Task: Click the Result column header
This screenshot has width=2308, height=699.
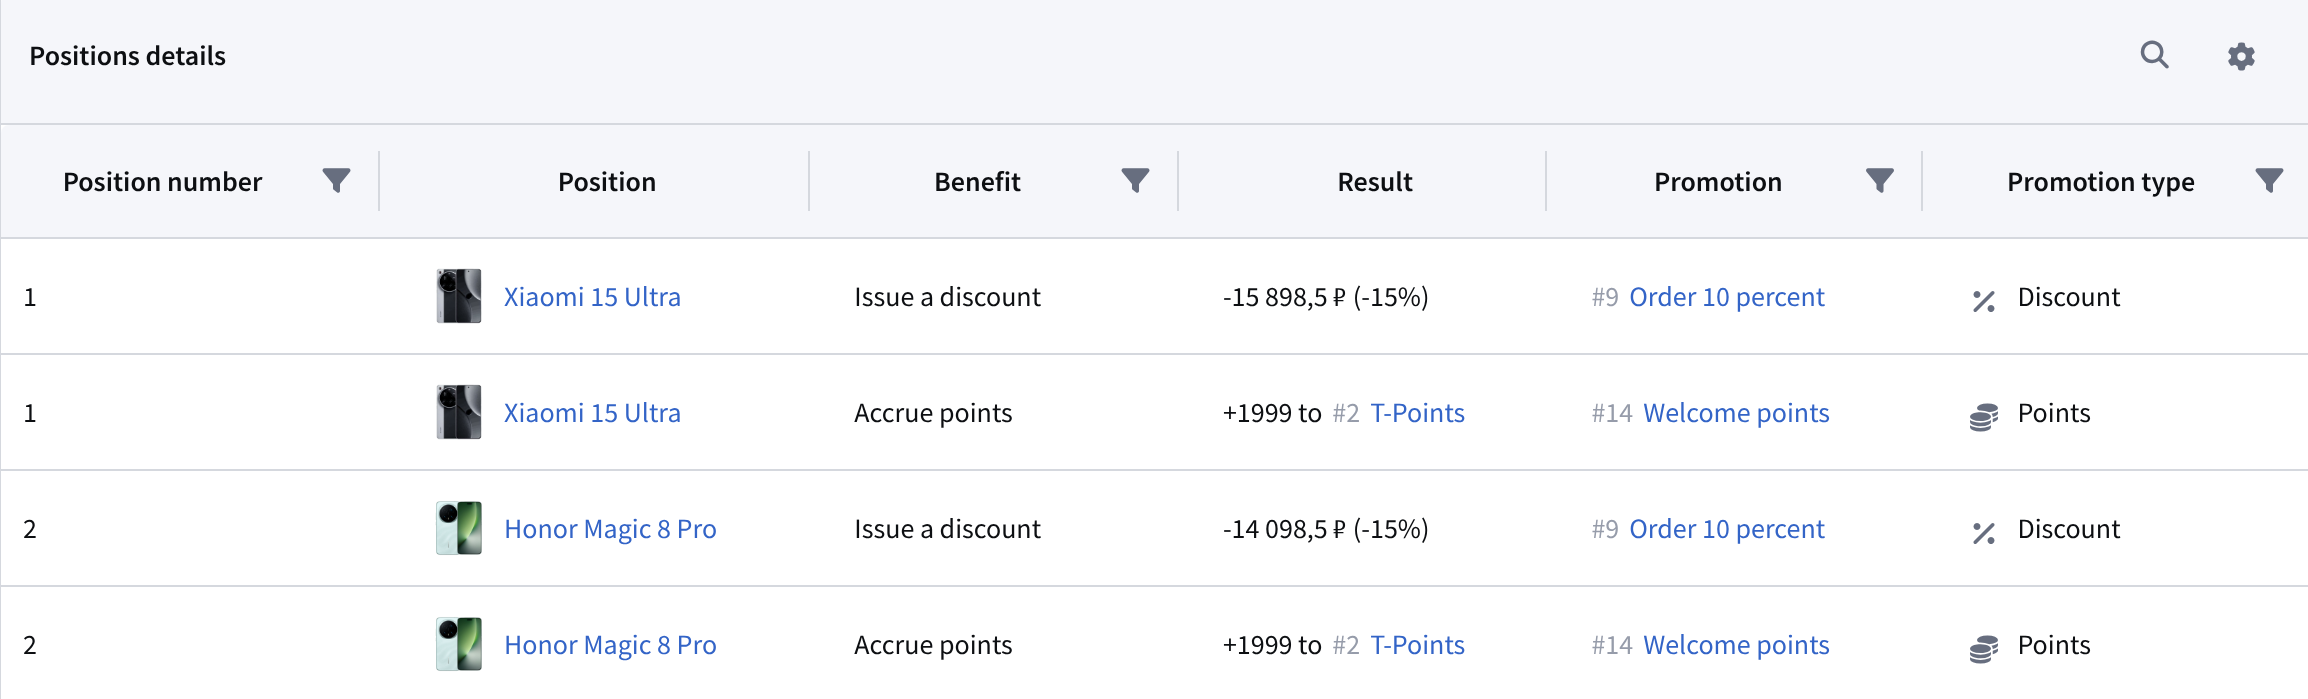Action: click(1374, 182)
